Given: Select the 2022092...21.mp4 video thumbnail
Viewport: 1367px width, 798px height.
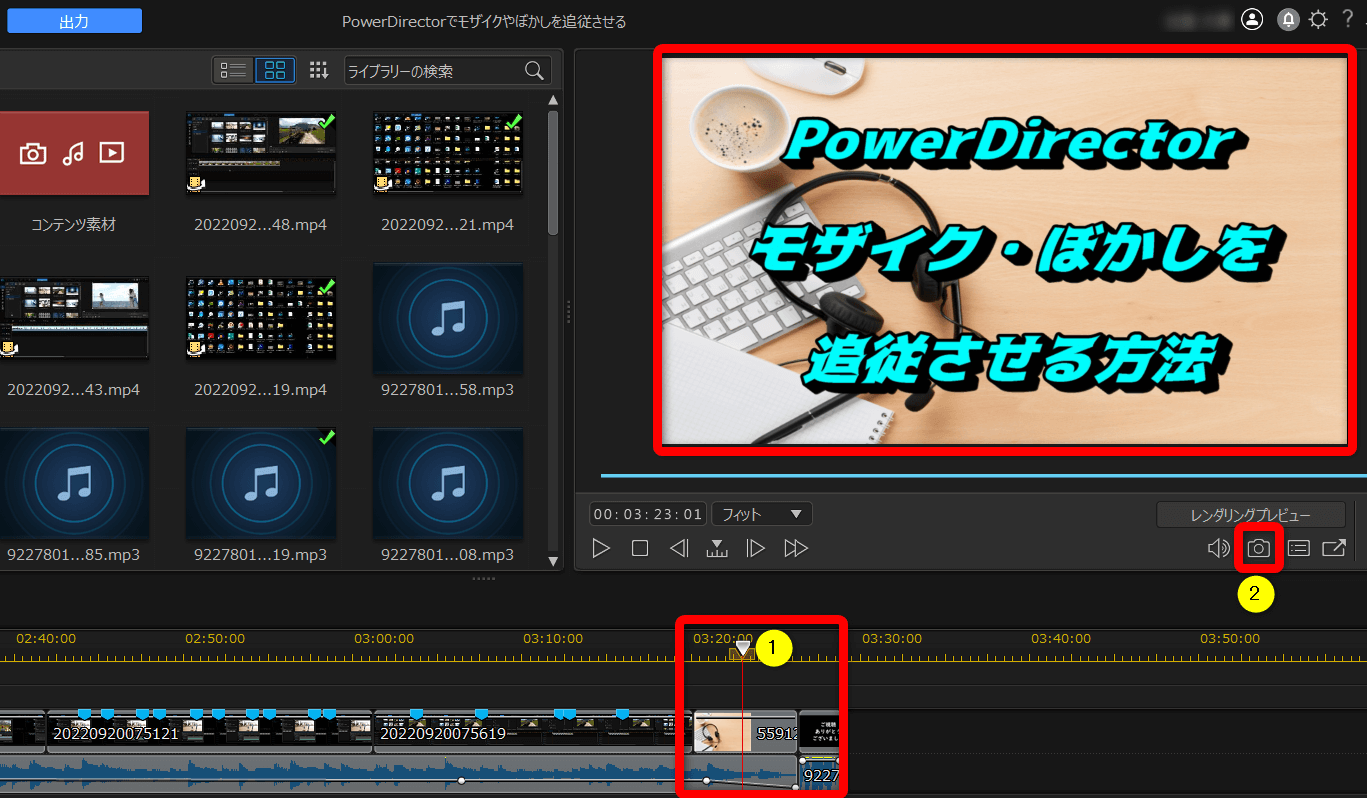Looking at the screenshot, I should pos(448,153).
